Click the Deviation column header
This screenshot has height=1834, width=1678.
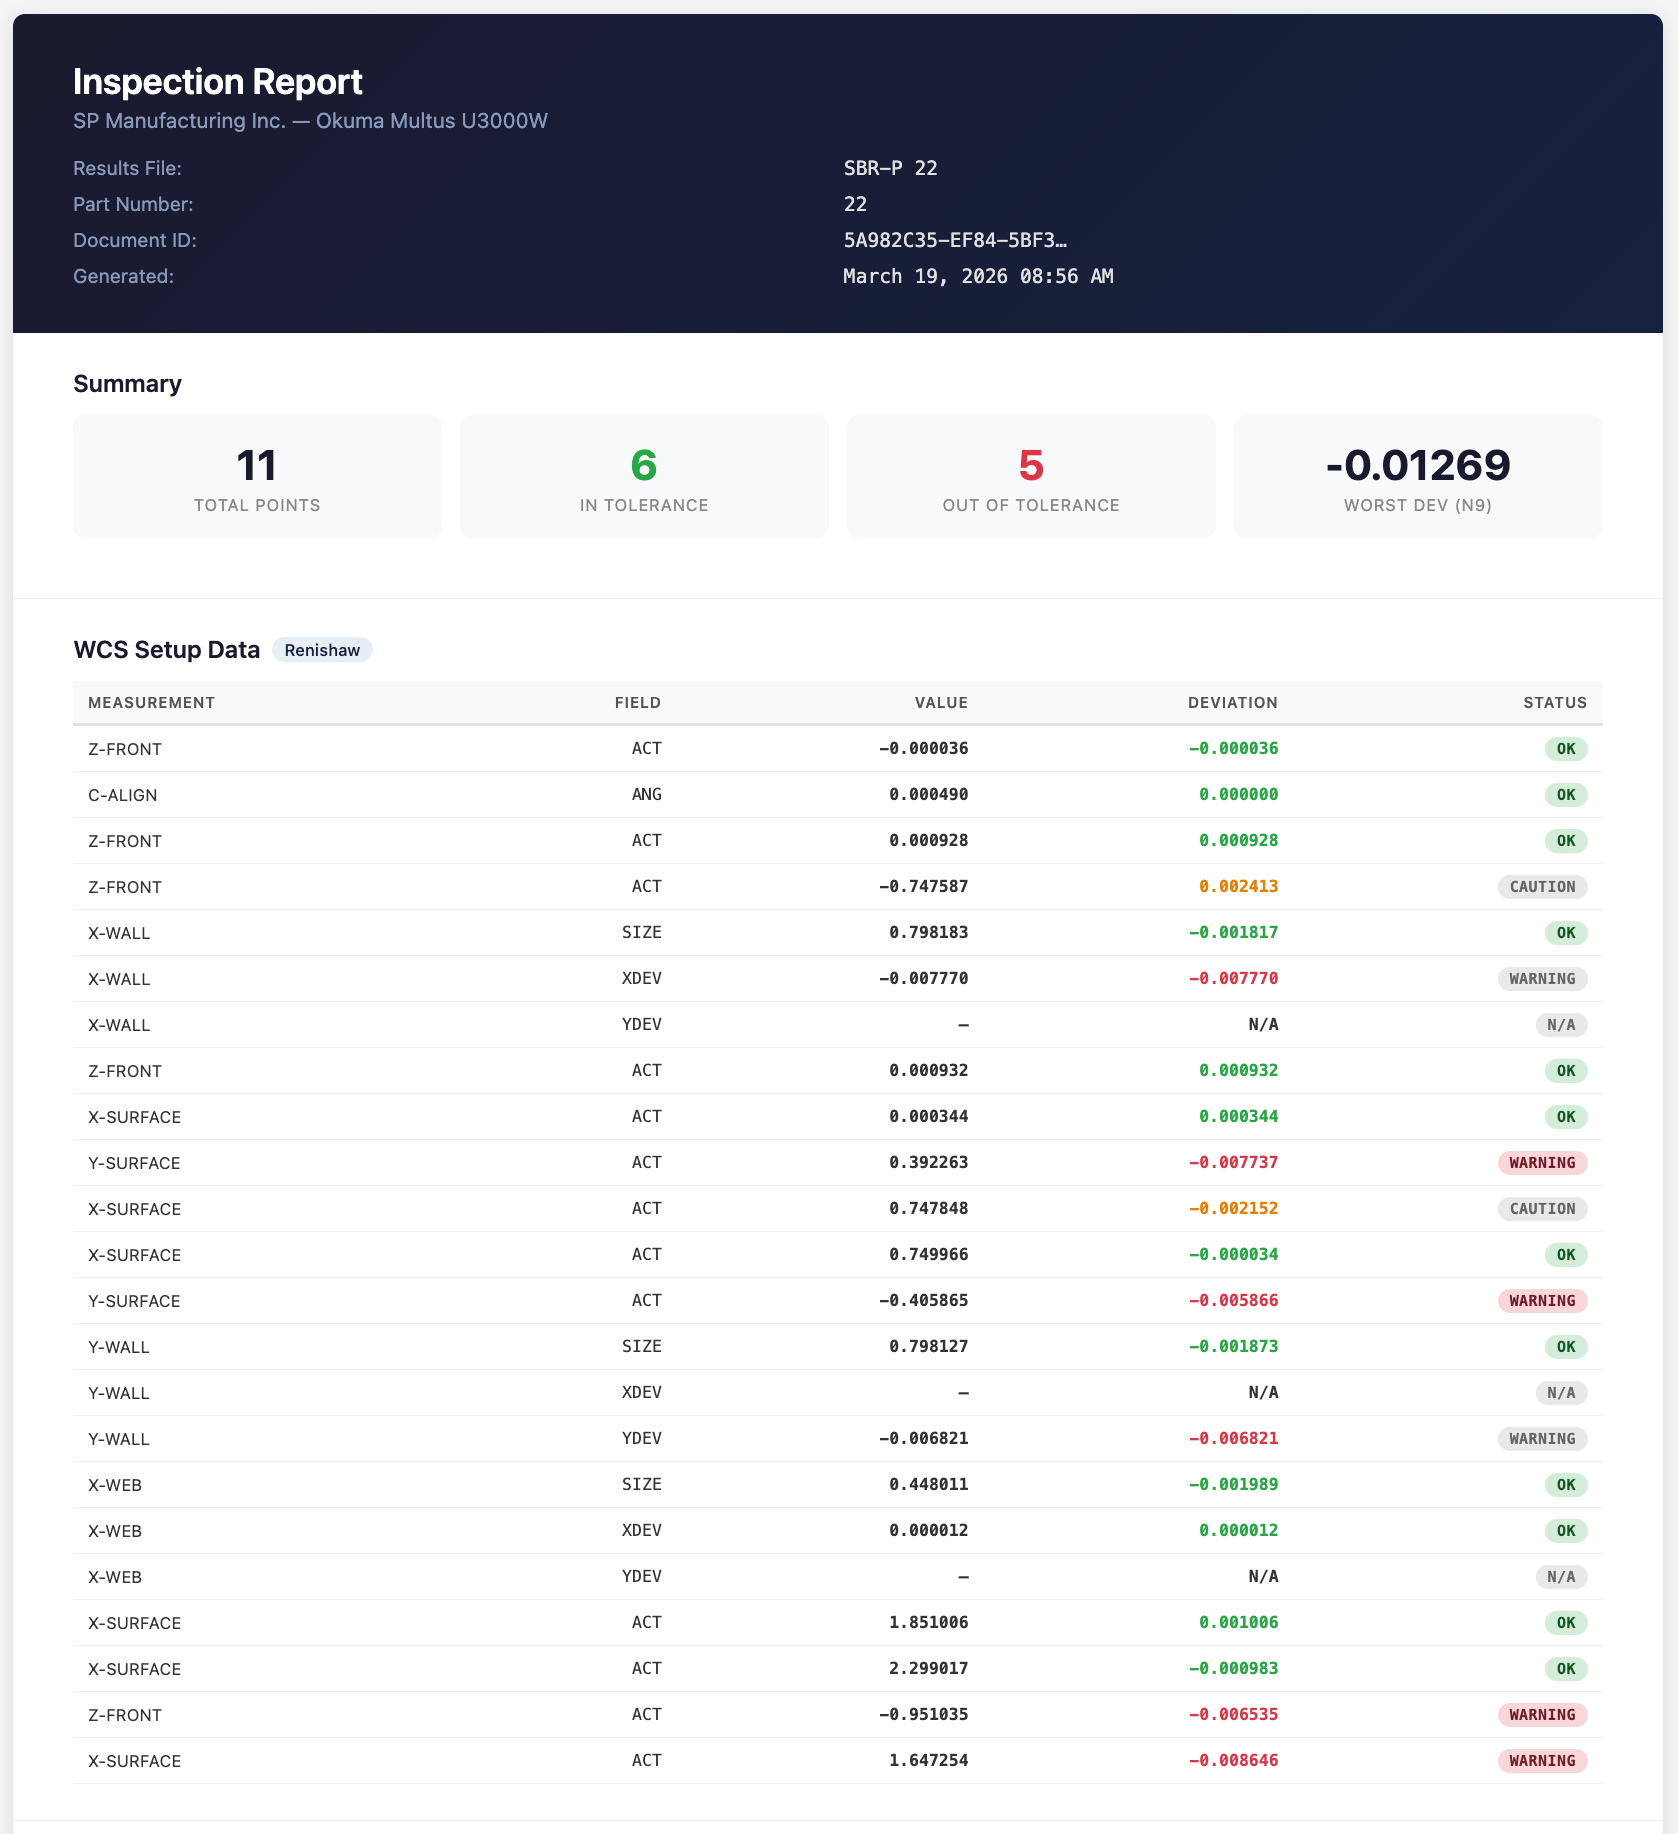pyautogui.click(x=1232, y=703)
